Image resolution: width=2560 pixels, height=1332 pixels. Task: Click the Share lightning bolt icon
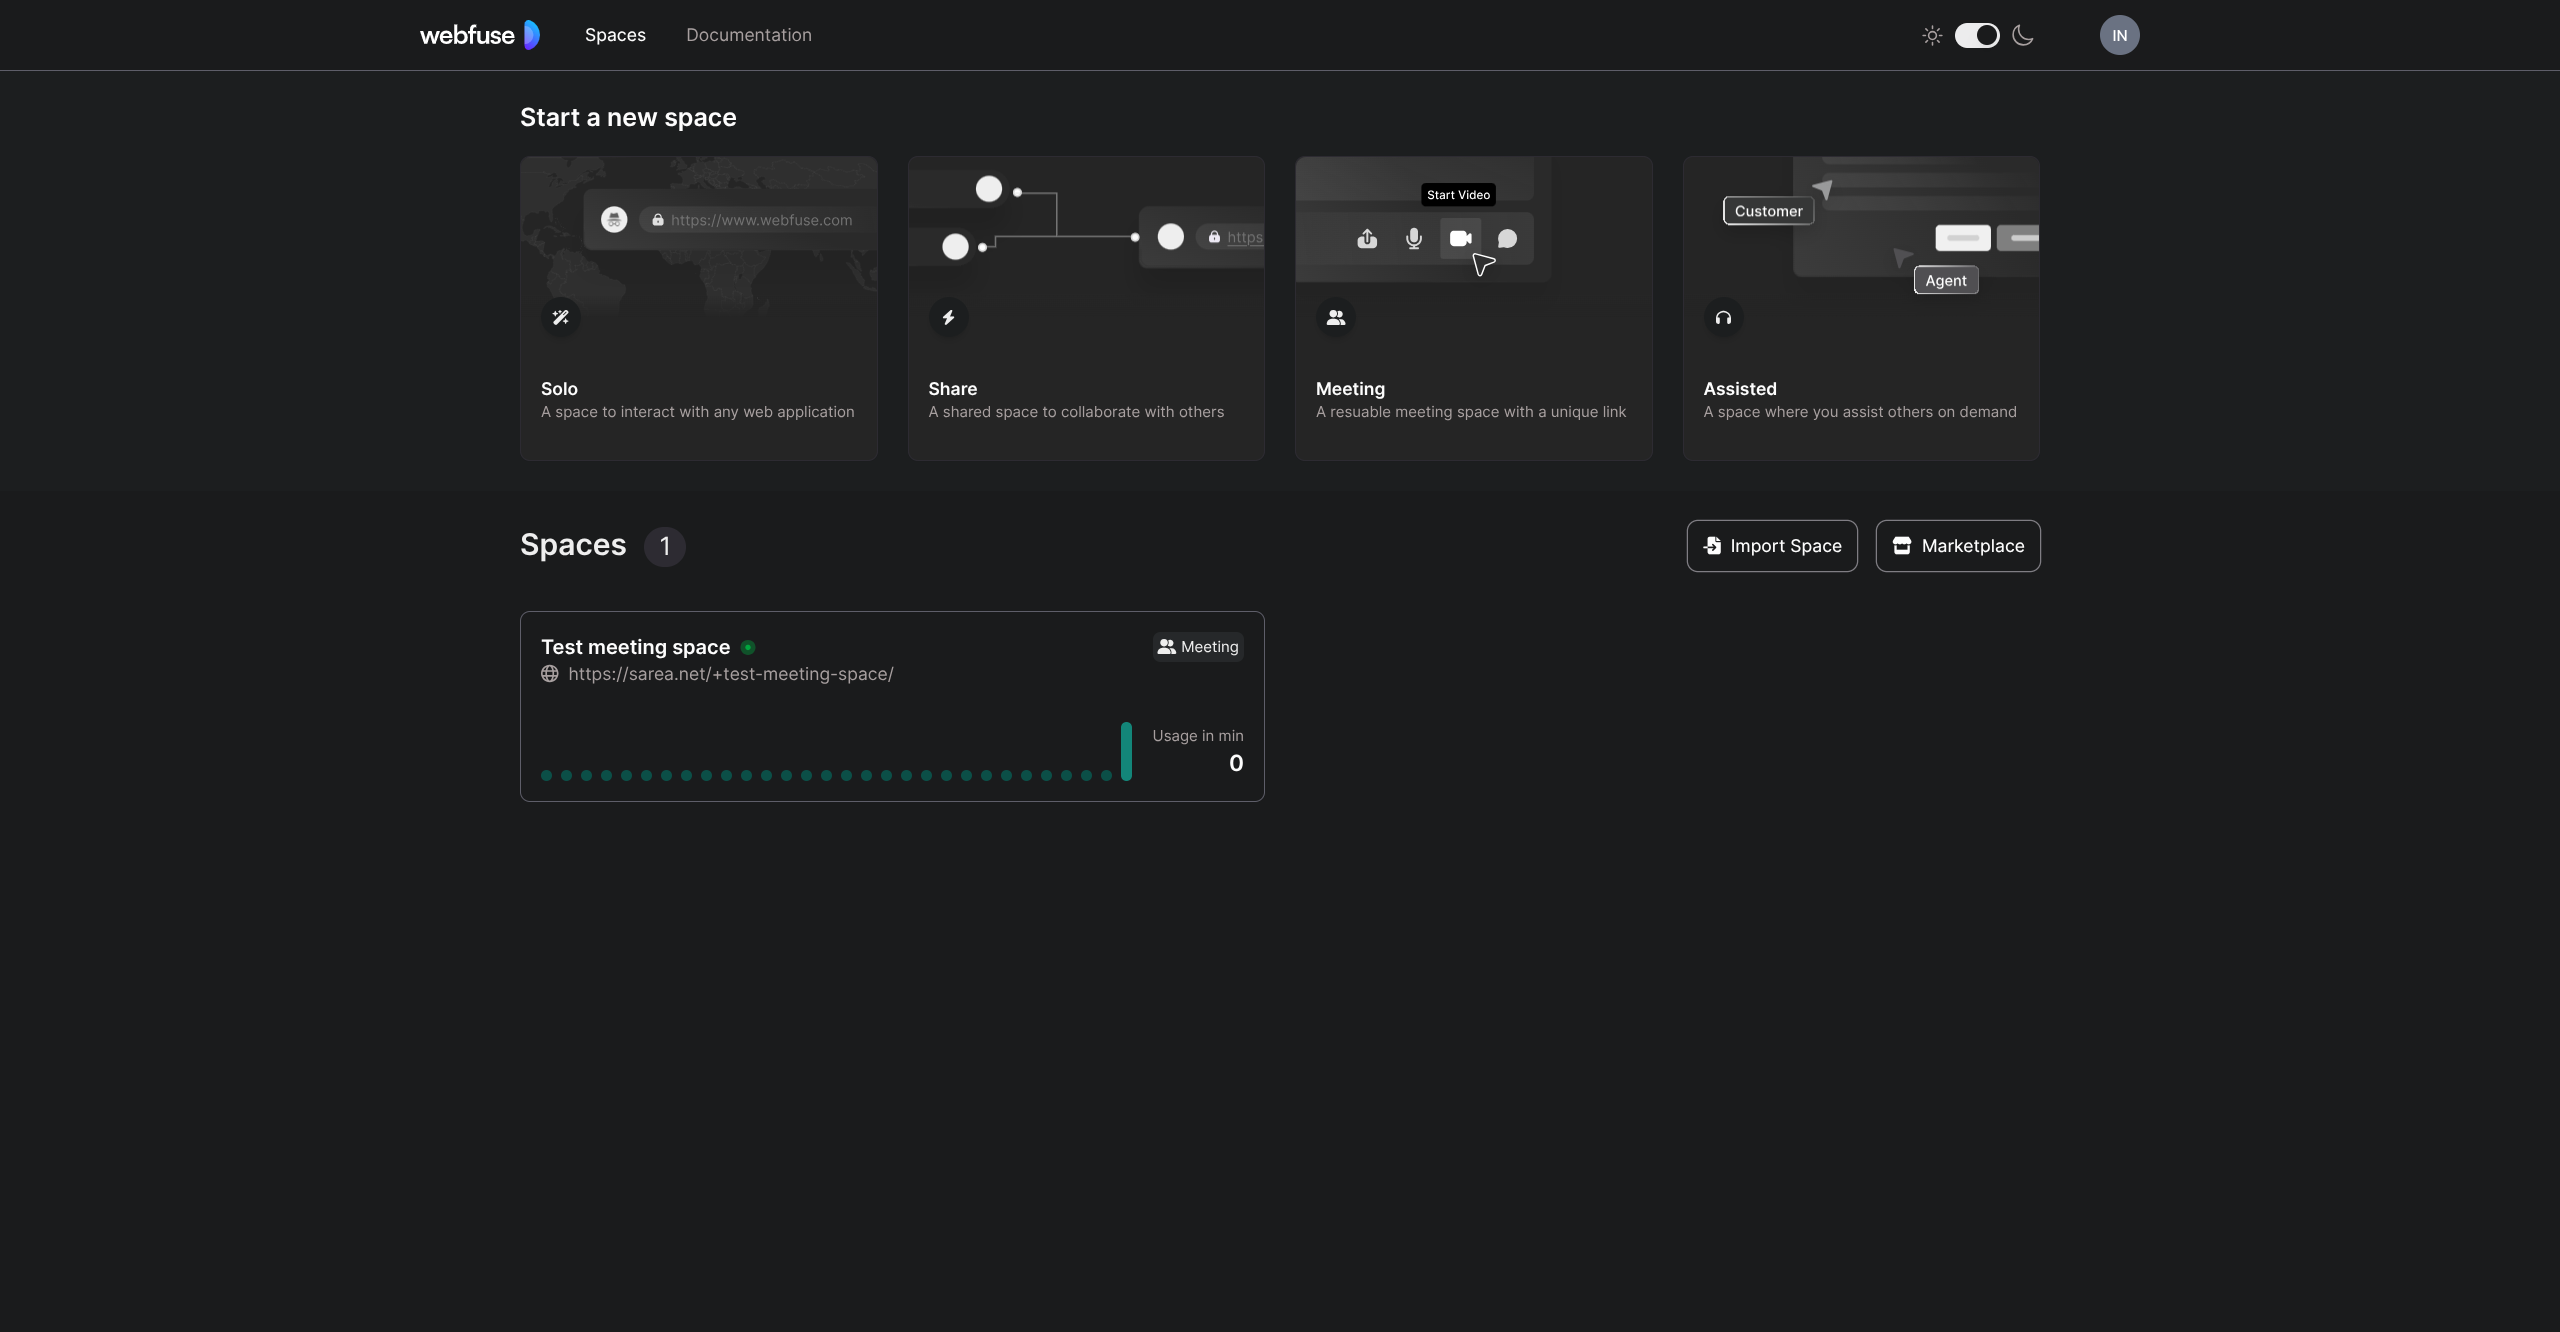[x=948, y=318]
